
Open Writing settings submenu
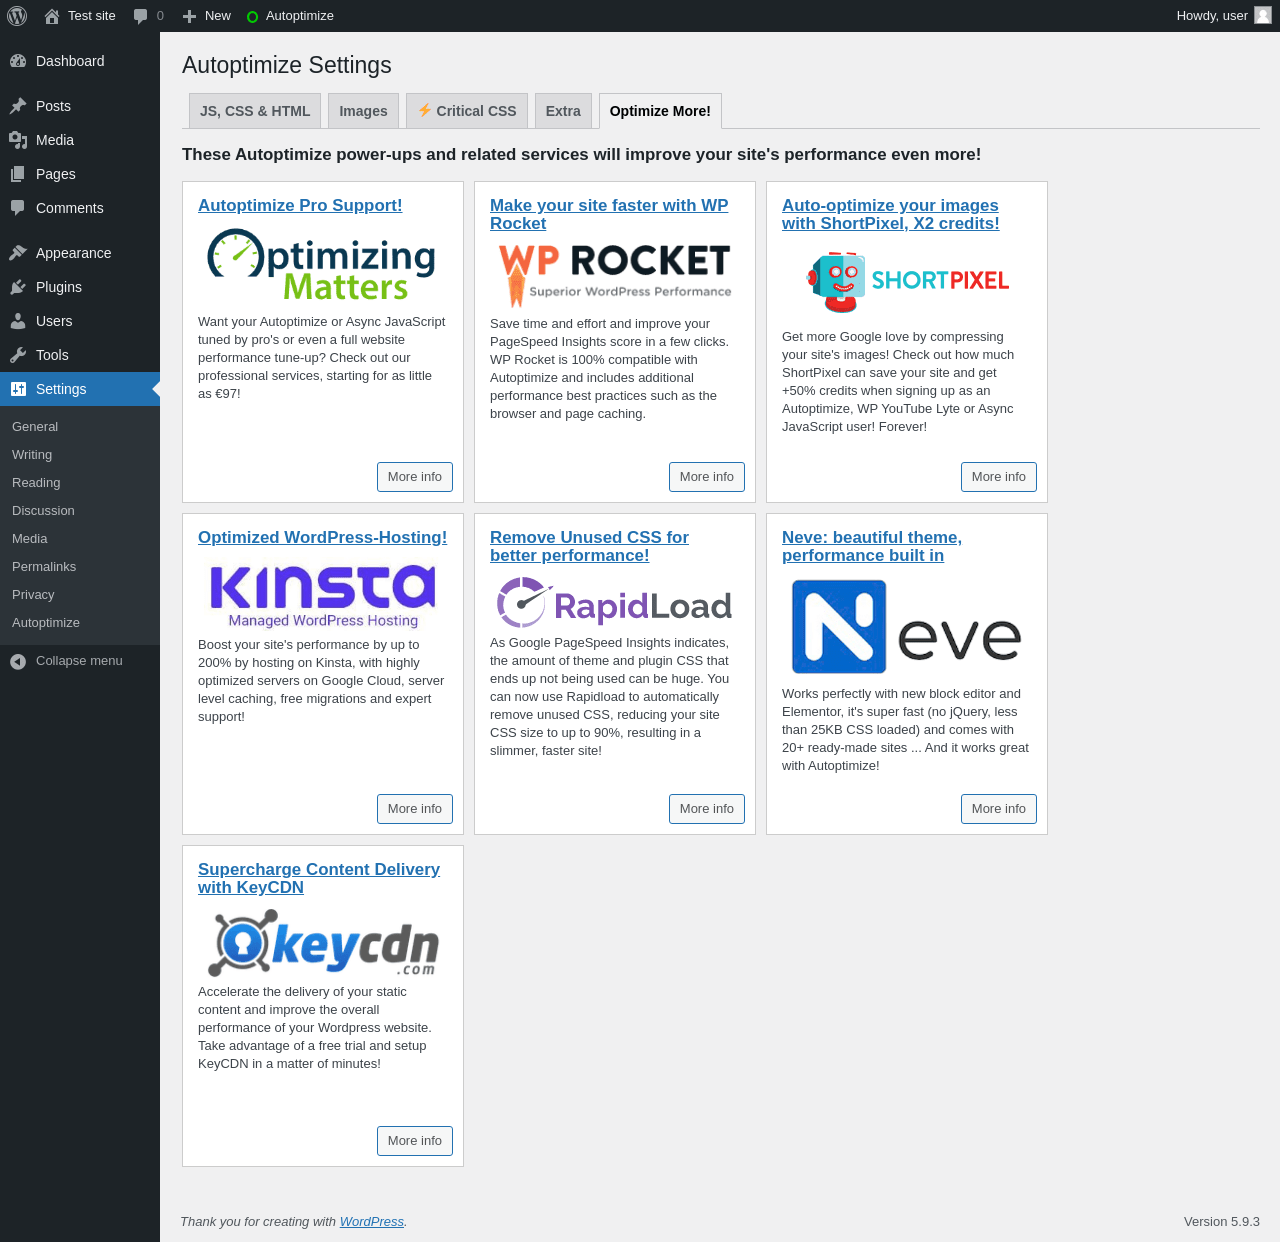[x=32, y=455]
